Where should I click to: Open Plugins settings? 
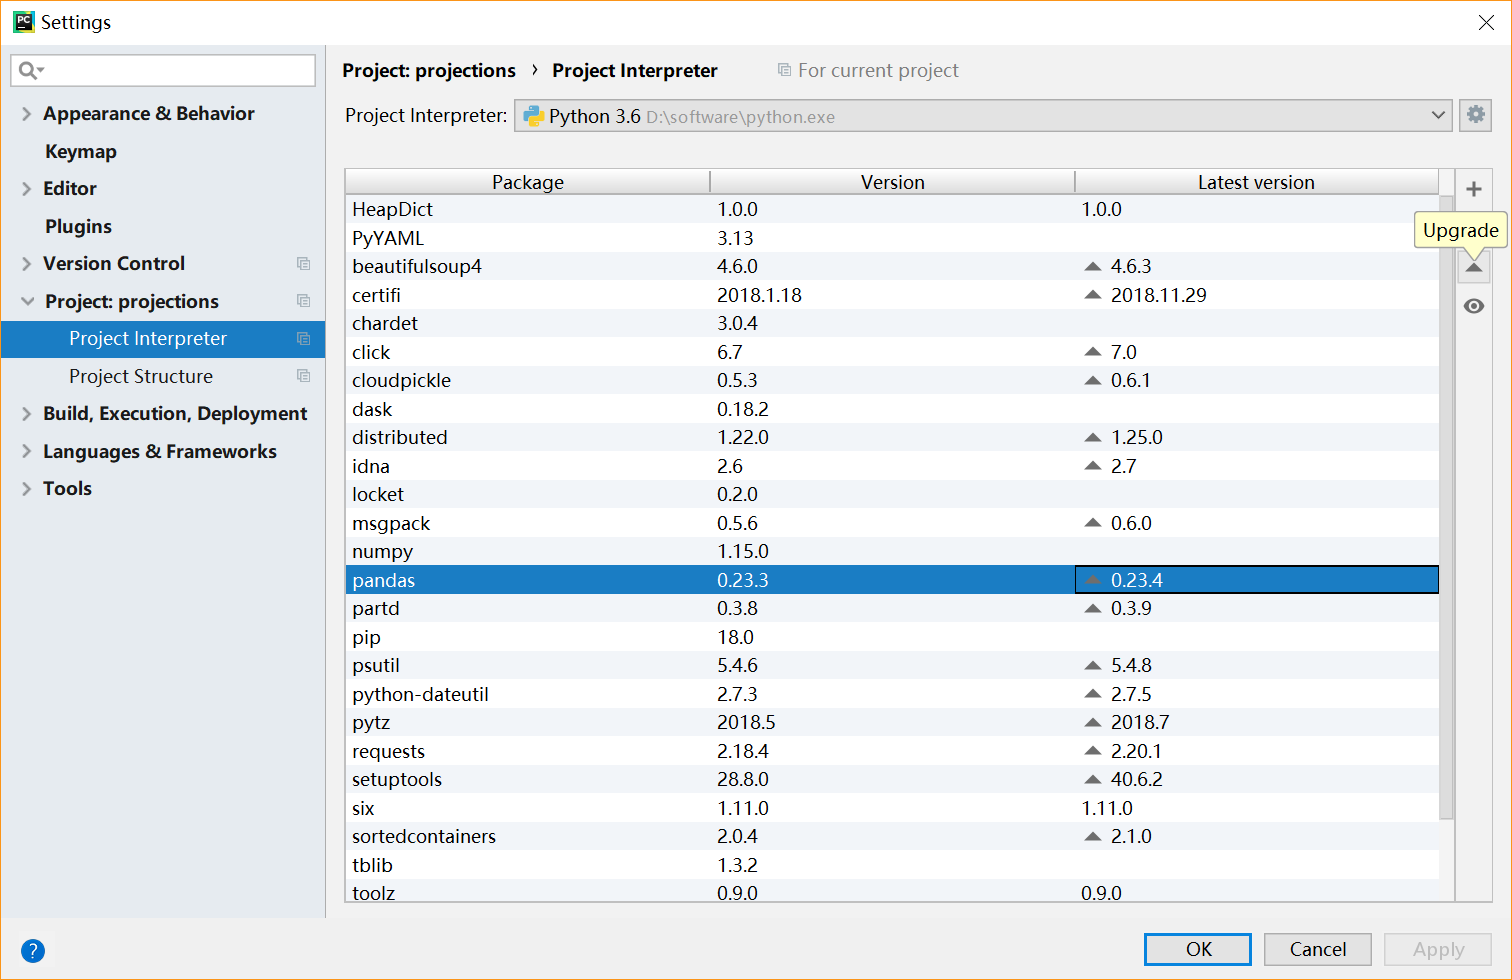point(78,226)
